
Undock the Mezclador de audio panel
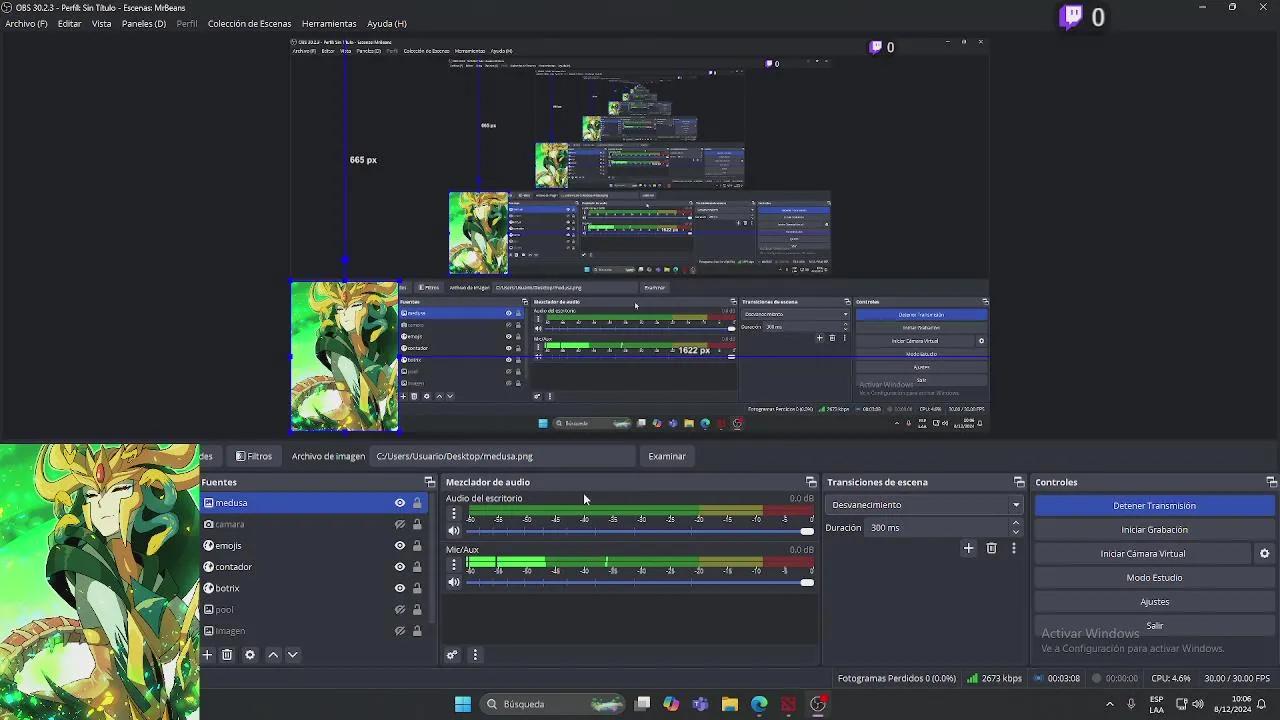tap(811, 482)
